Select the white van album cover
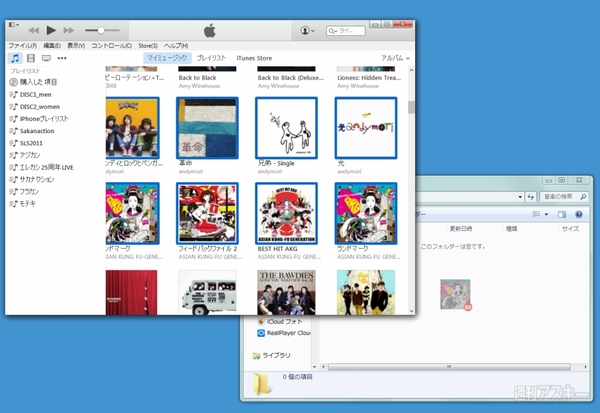The width and height of the screenshot is (600, 413). click(207, 292)
